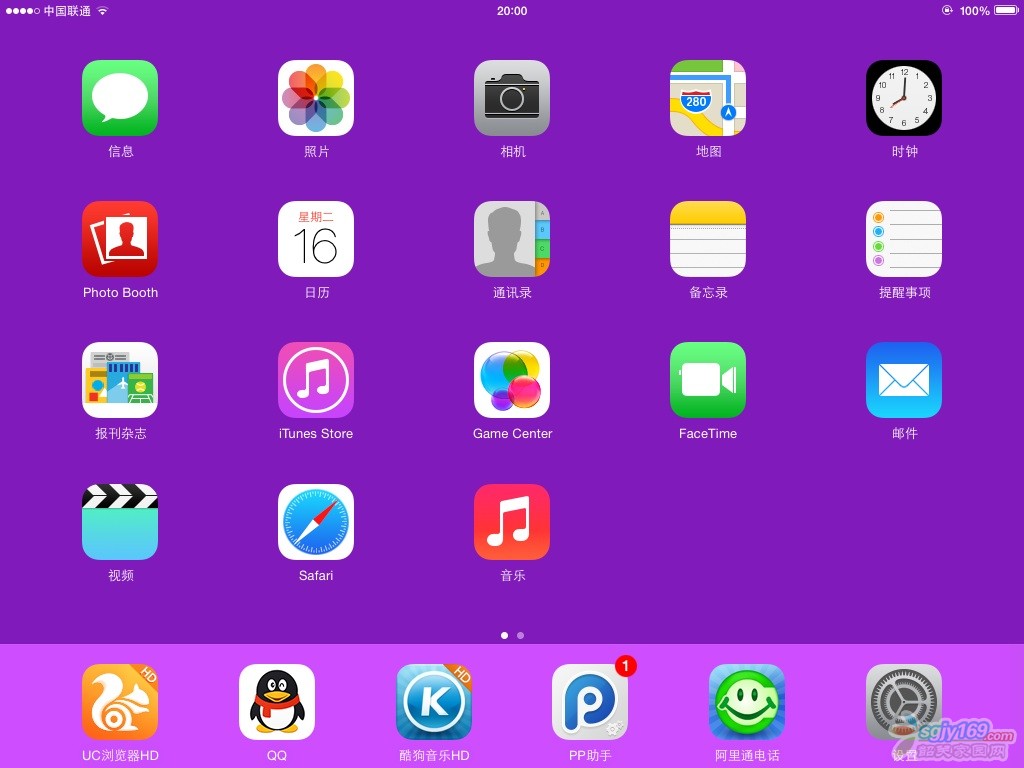Launch the Camera app (相机)
This screenshot has width=1024, height=768.
(x=512, y=98)
